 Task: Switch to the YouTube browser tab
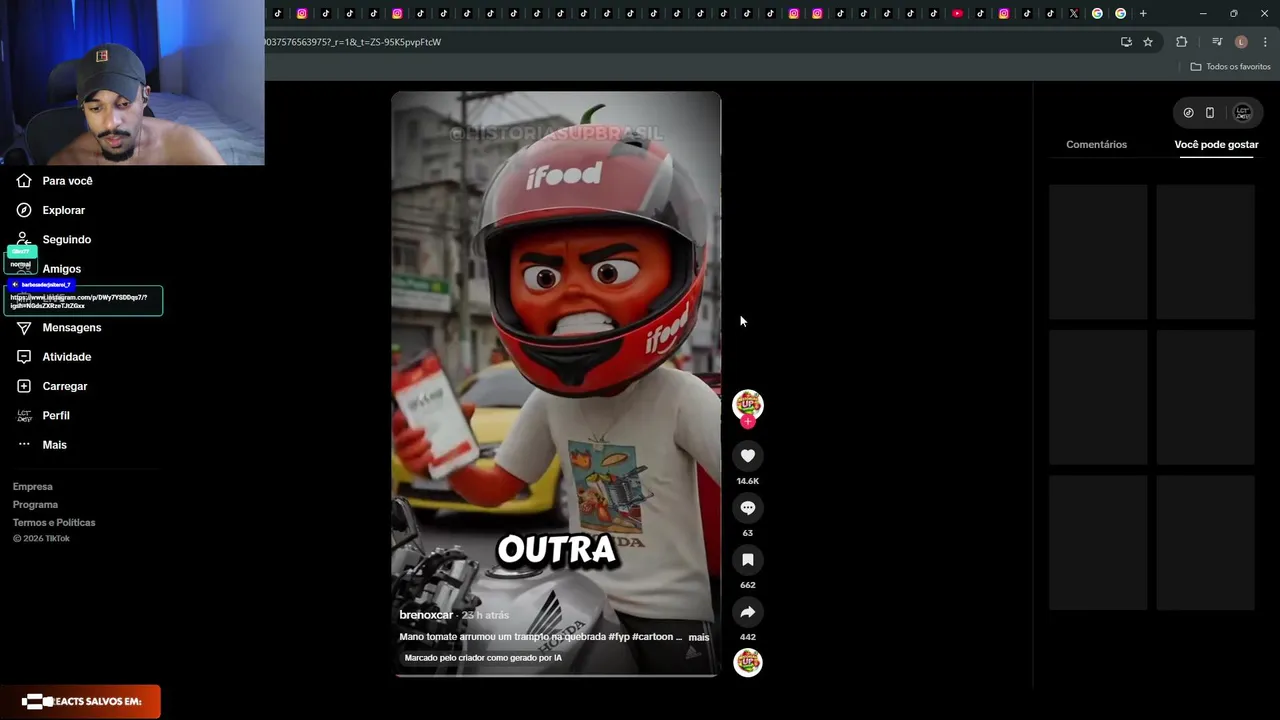(x=957, y=14)
